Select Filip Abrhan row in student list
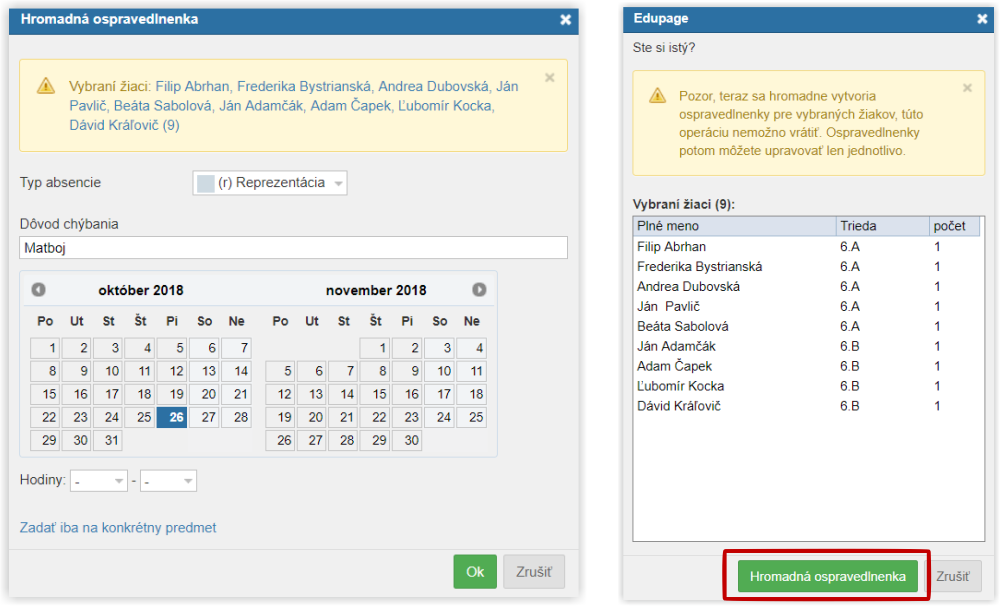Image resolution: width=1000 pixels, height=606 pixels. click(807, 247)
